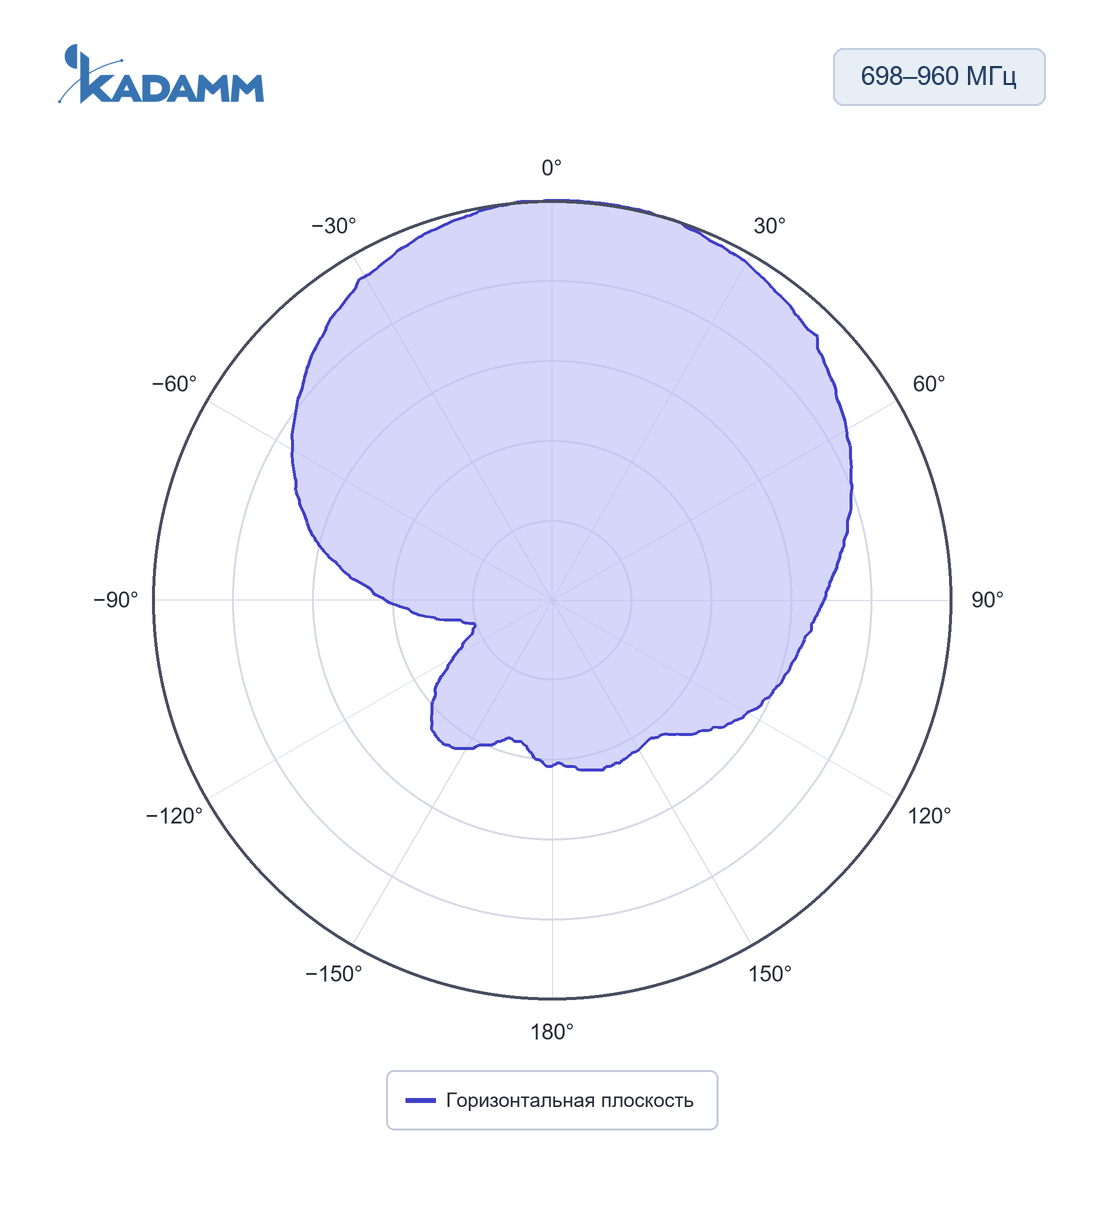This screenshot has width=1104, height=1211.
Task: Select the 120° angle label
Action: click(x=929, y=816)
